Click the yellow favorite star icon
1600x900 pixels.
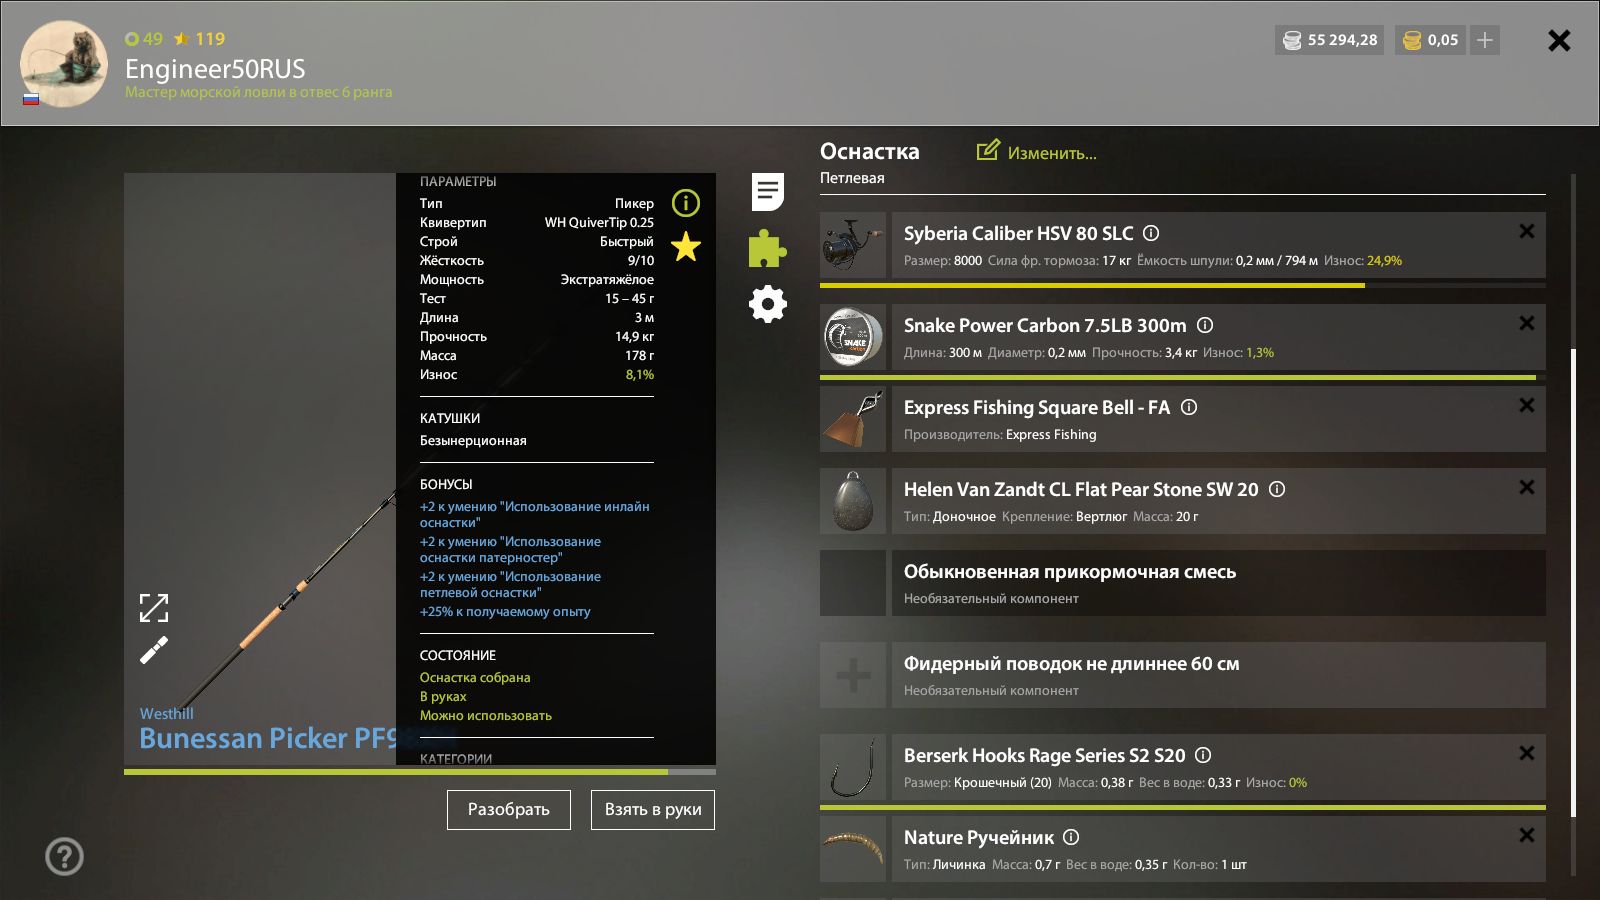[x=686, y=246]
